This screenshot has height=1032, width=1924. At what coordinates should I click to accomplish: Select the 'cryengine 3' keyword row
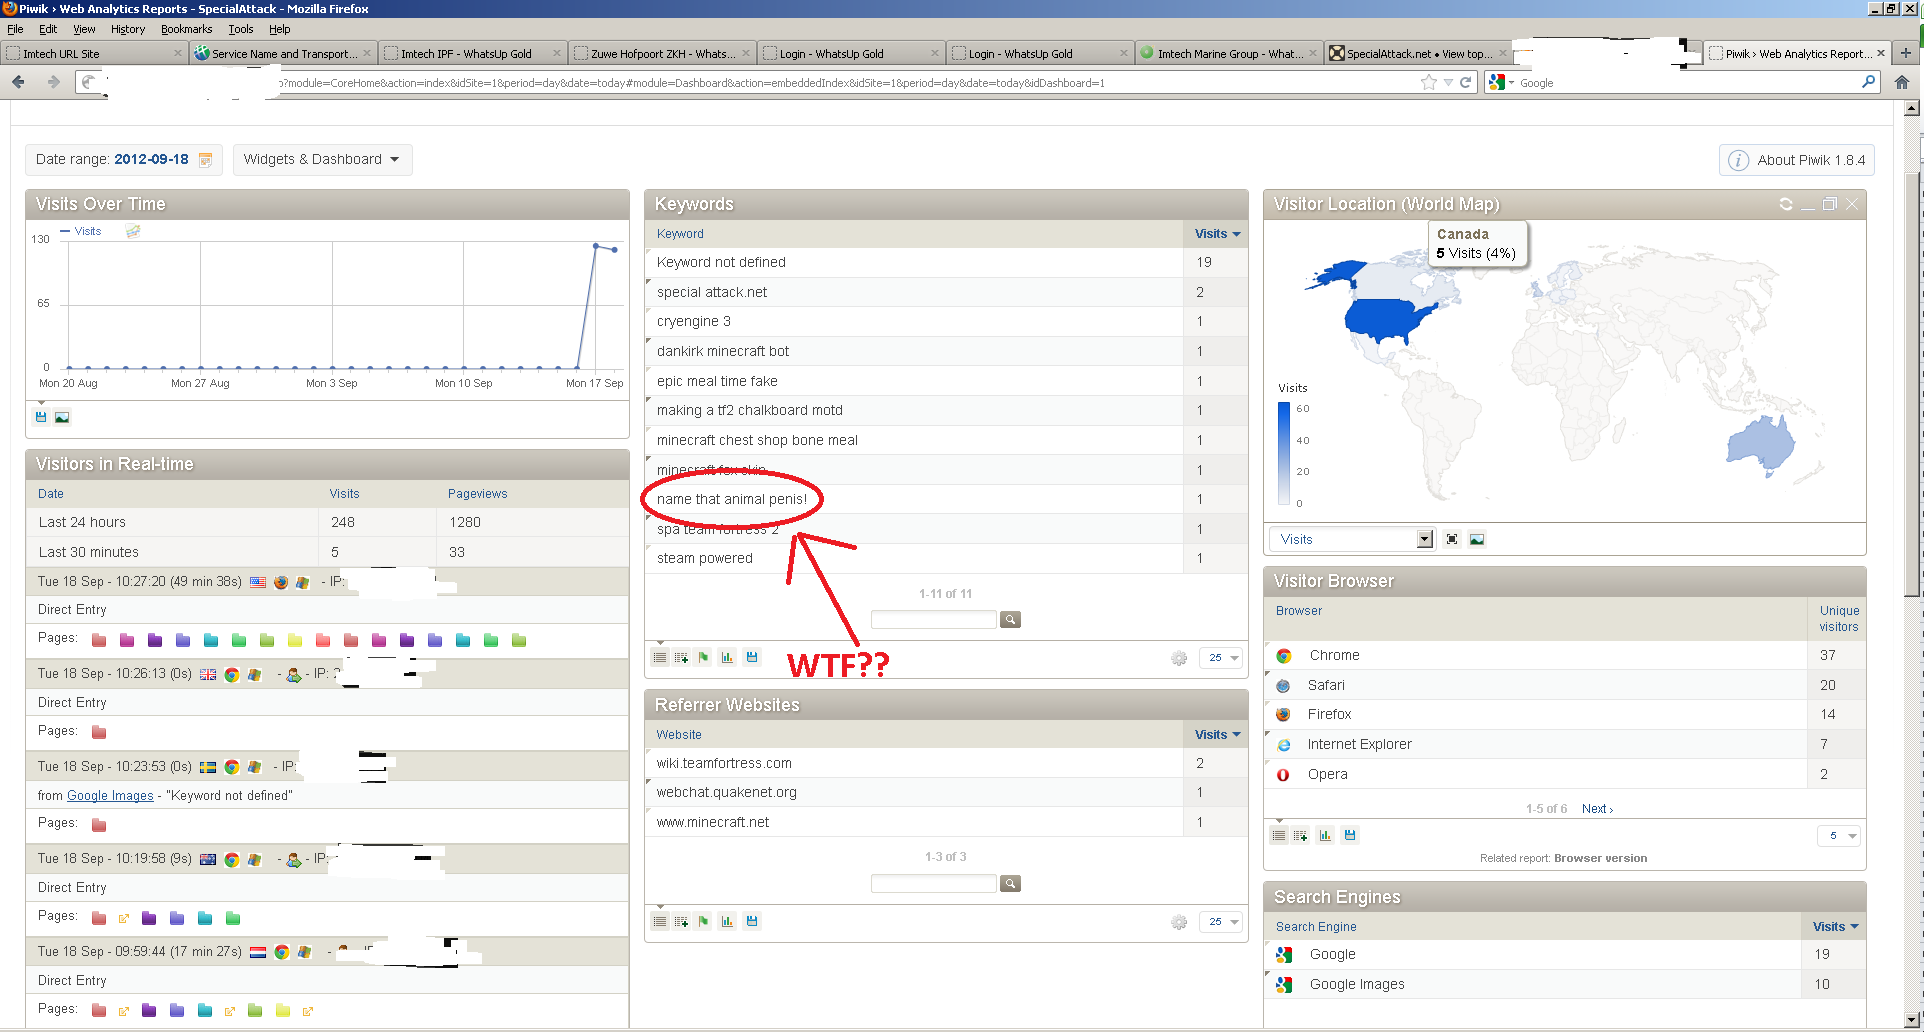click(946, 322)
